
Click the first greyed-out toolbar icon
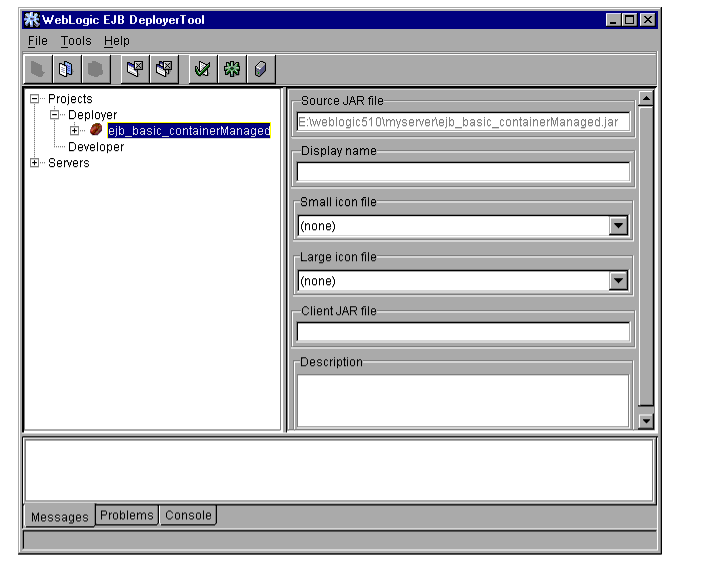coord(38,69)
